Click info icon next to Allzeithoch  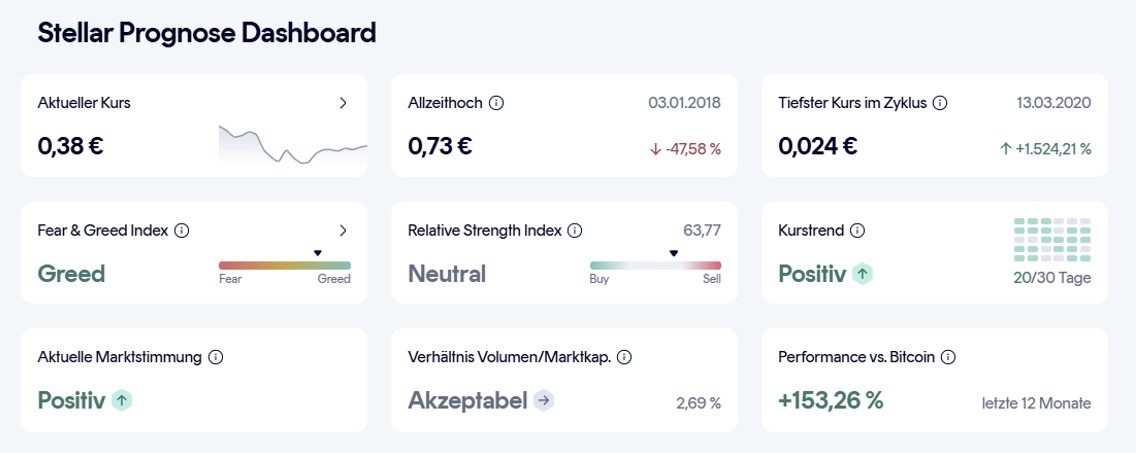point(496,103)
